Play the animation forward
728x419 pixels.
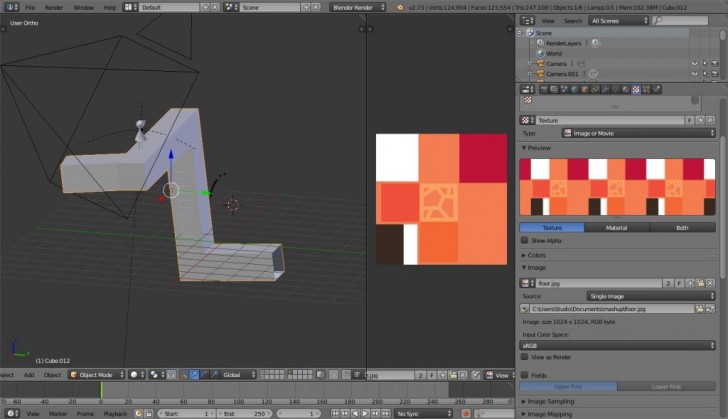[x=365, y=413]
